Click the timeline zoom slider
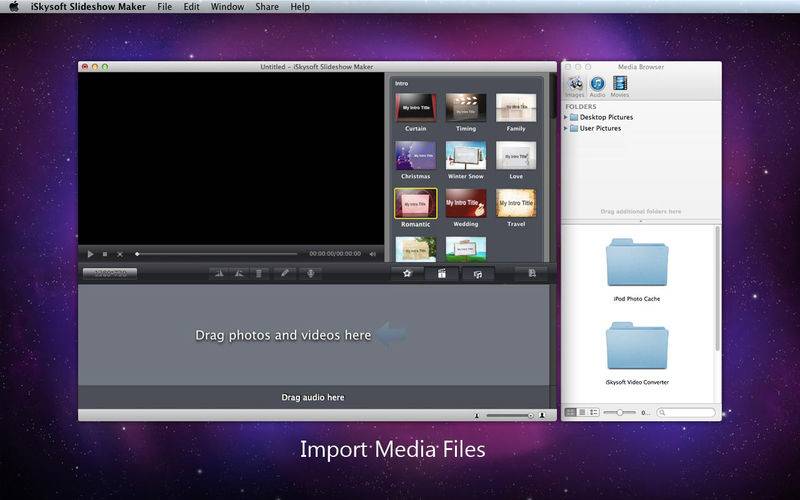 pos(510,416)
